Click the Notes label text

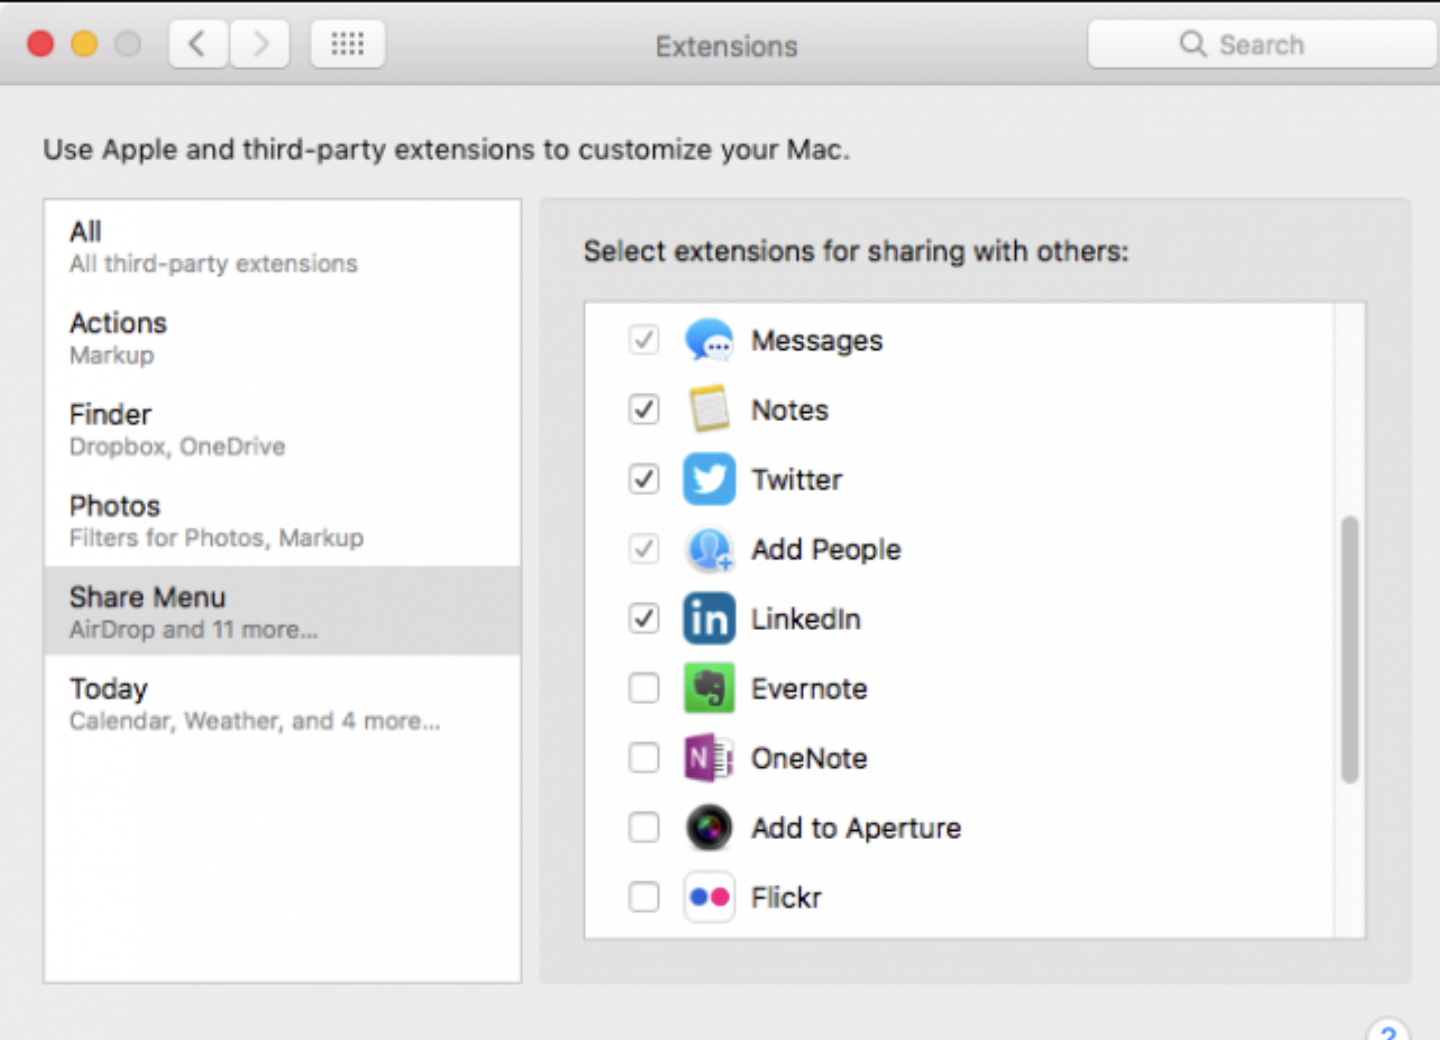[x=790, y=410]
